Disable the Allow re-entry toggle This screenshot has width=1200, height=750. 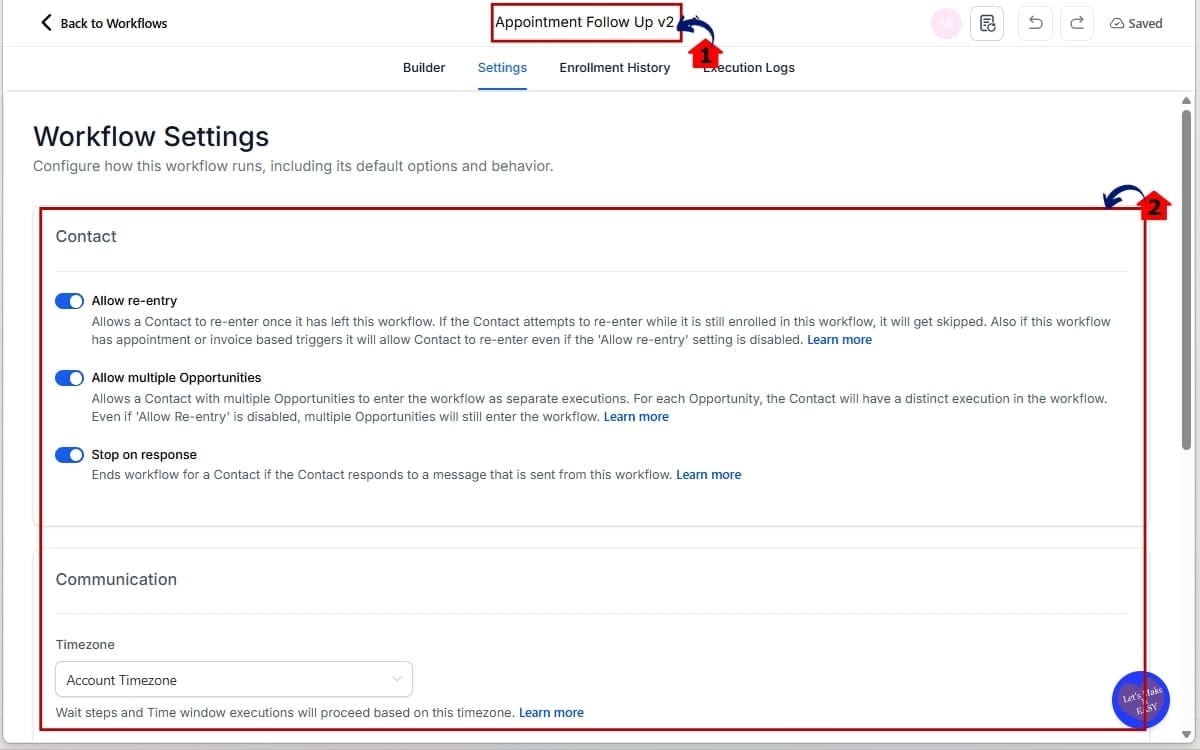pos(69,301)
